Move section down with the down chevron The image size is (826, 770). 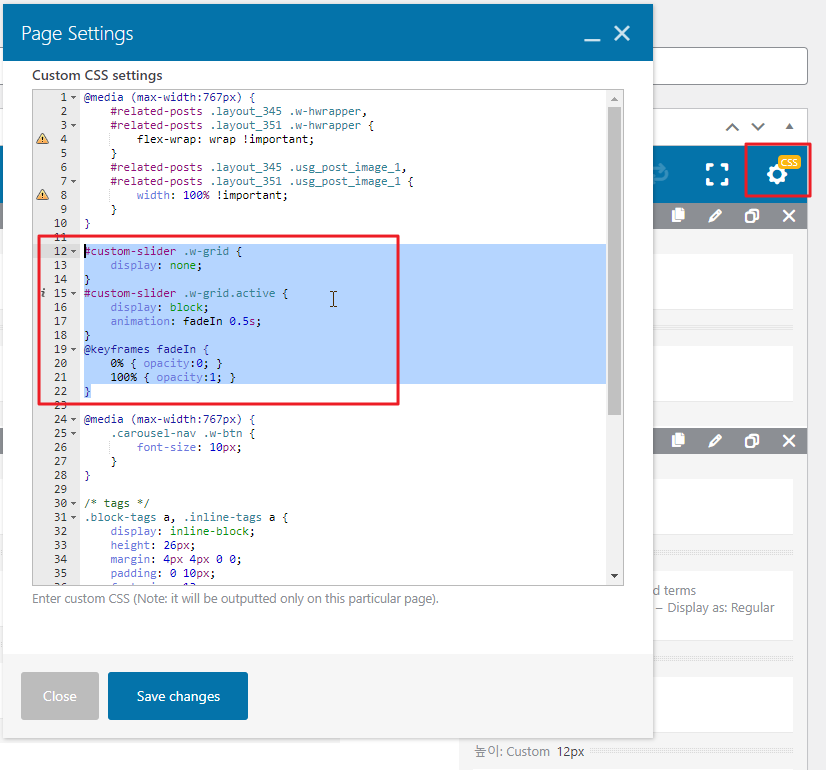point(758,127)
